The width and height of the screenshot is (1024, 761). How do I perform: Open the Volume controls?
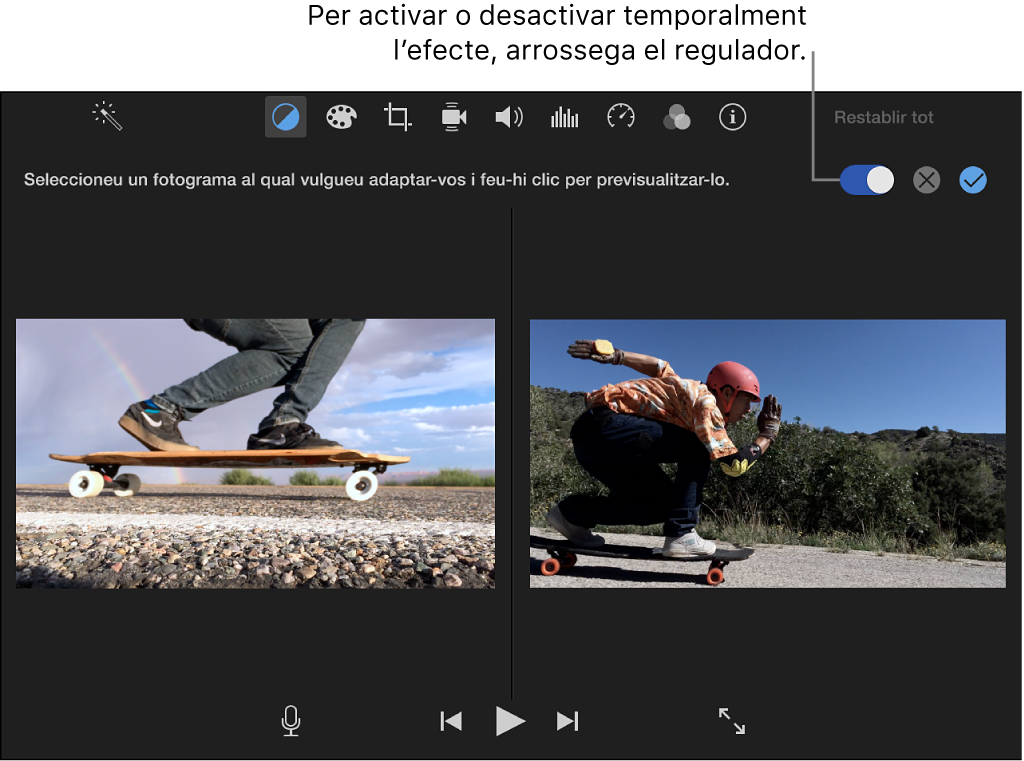point(508,116)
